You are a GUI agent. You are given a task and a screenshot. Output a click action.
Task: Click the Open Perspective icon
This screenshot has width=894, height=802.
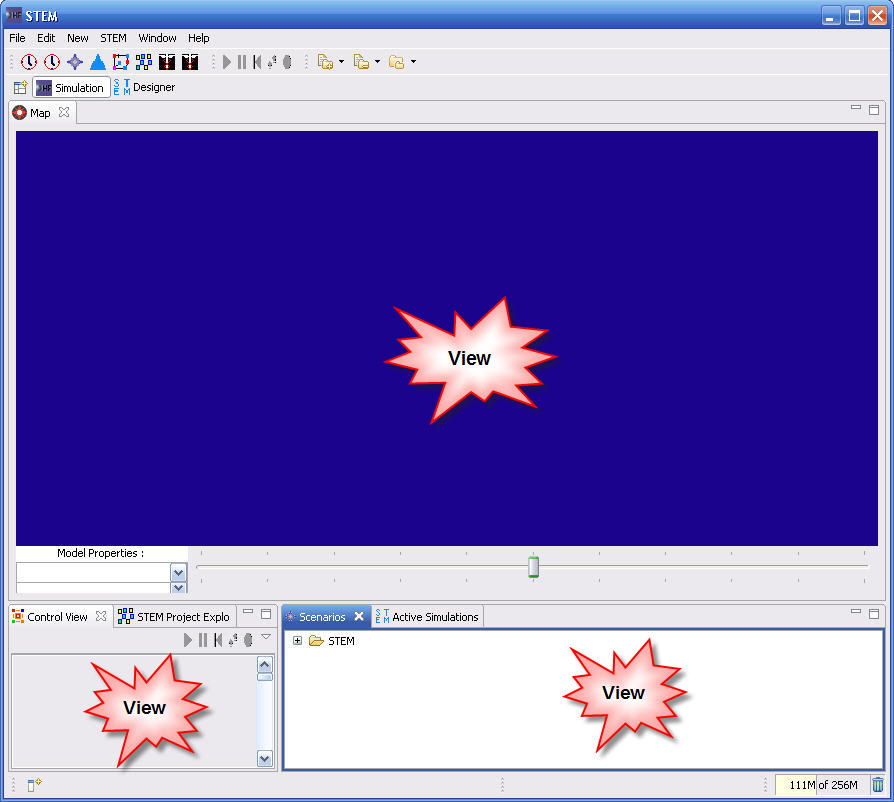[20, 88]
